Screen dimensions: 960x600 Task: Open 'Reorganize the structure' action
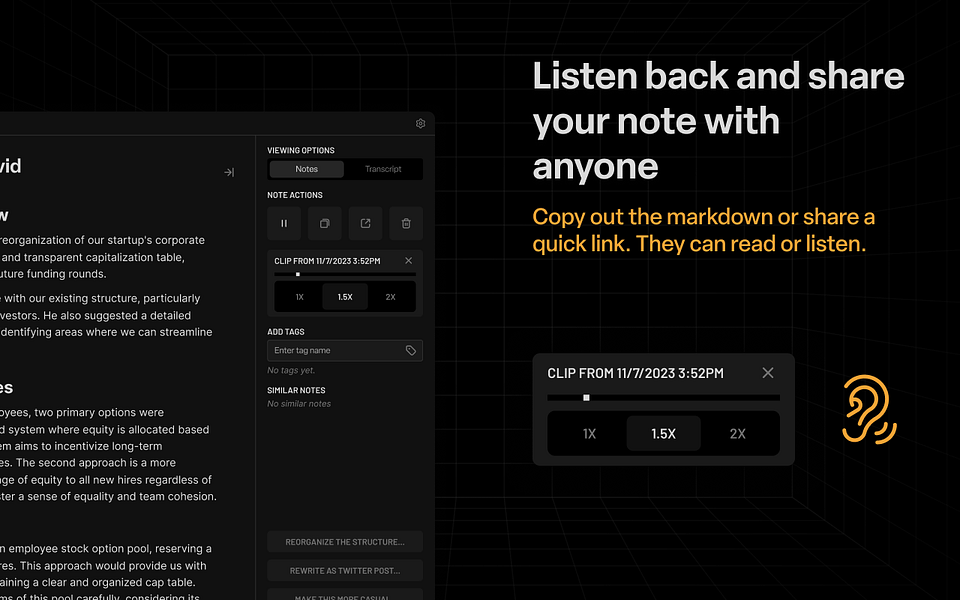coord(344,541)
